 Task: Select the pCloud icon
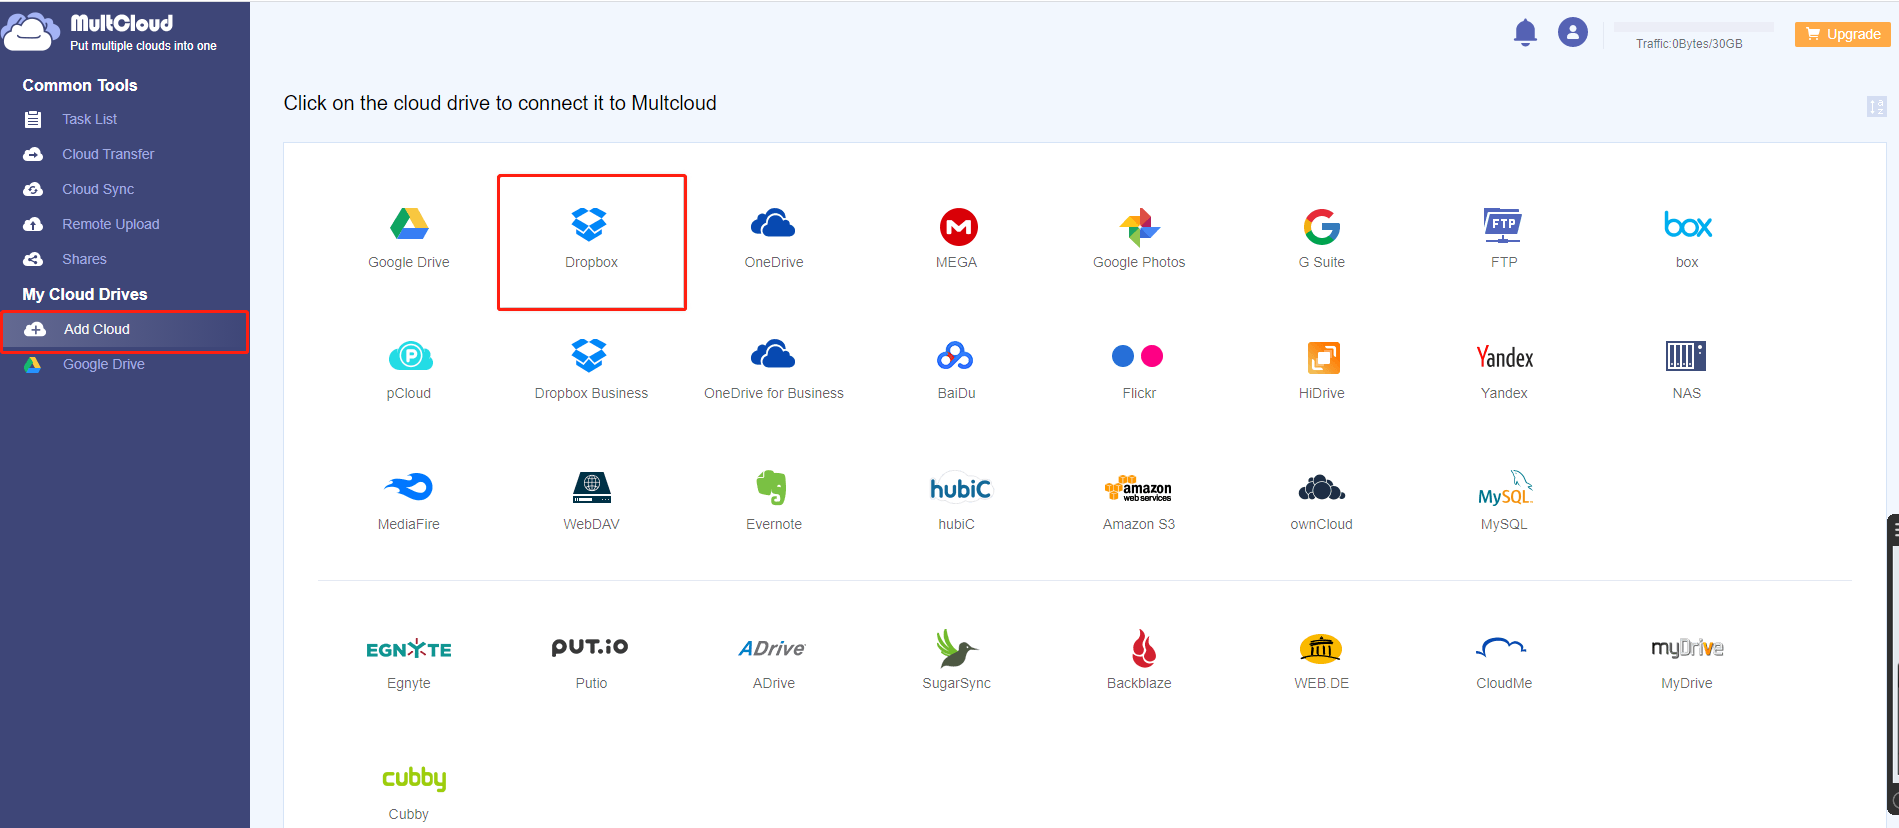[x=409, y=356]
